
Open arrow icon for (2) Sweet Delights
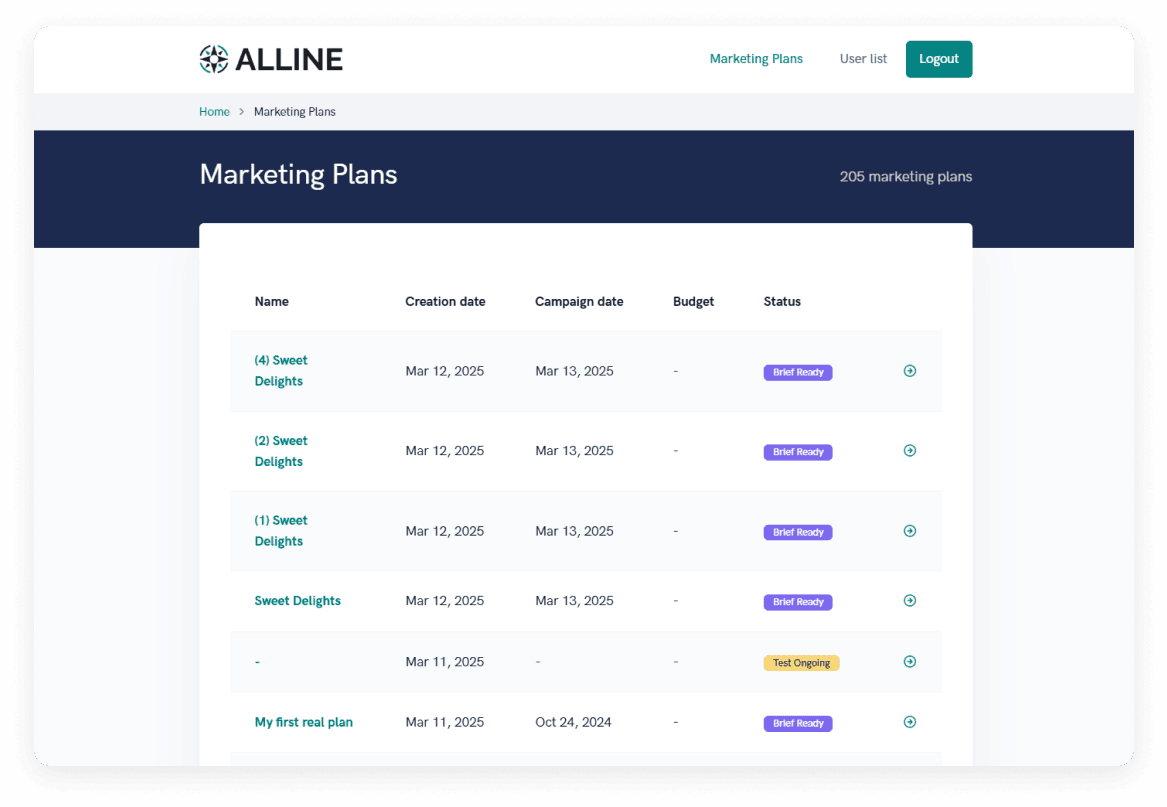click(x=909, y=450)
